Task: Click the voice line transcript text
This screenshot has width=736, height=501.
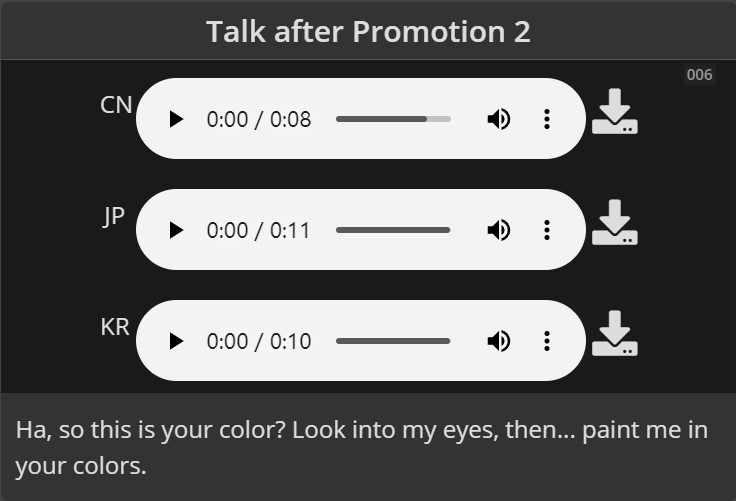Action: [x=361, y=447]
